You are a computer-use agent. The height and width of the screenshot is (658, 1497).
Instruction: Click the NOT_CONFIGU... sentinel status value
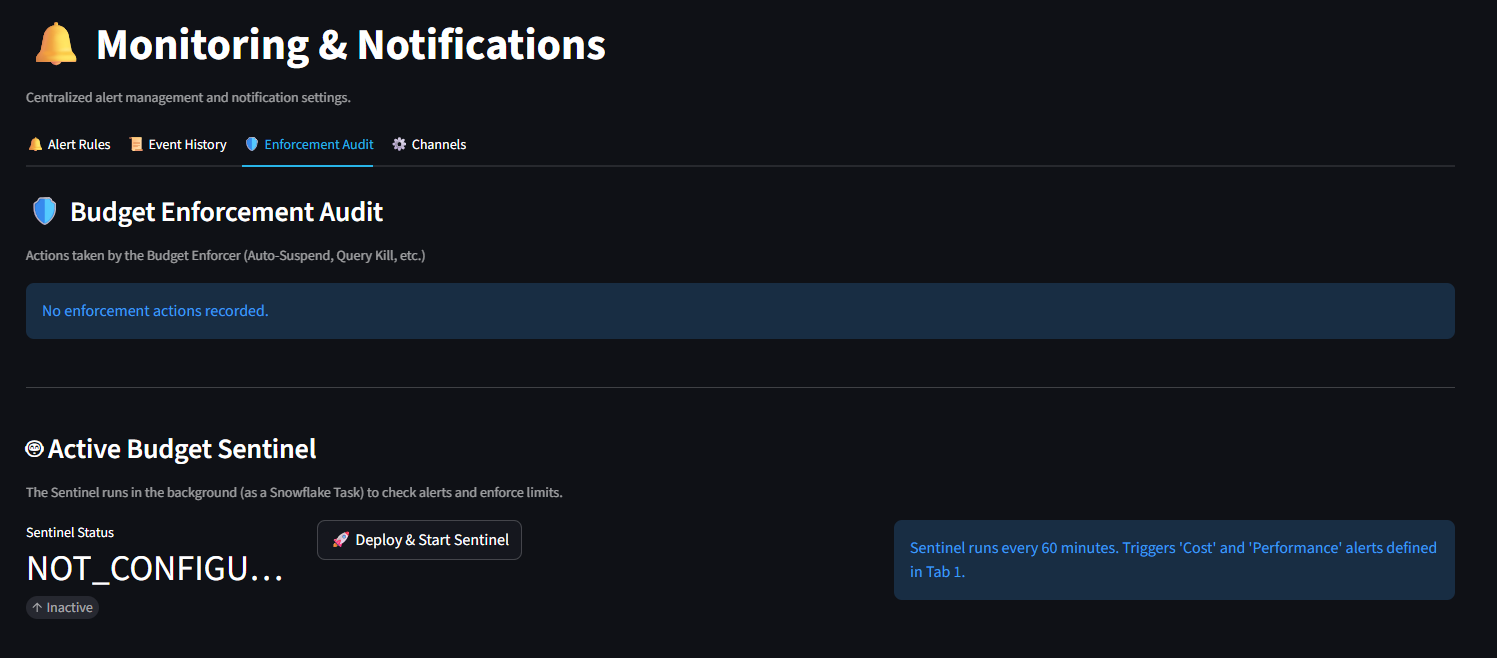155,568
